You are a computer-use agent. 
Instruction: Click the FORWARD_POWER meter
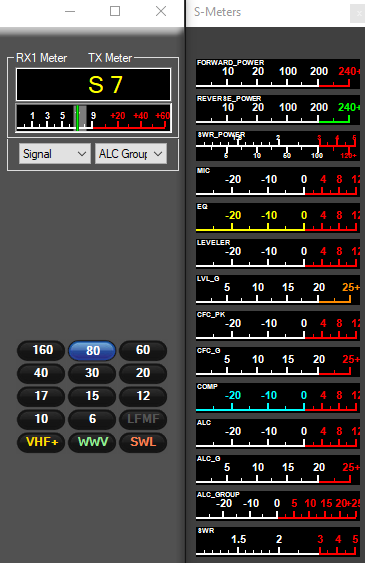tap(278, 74)
